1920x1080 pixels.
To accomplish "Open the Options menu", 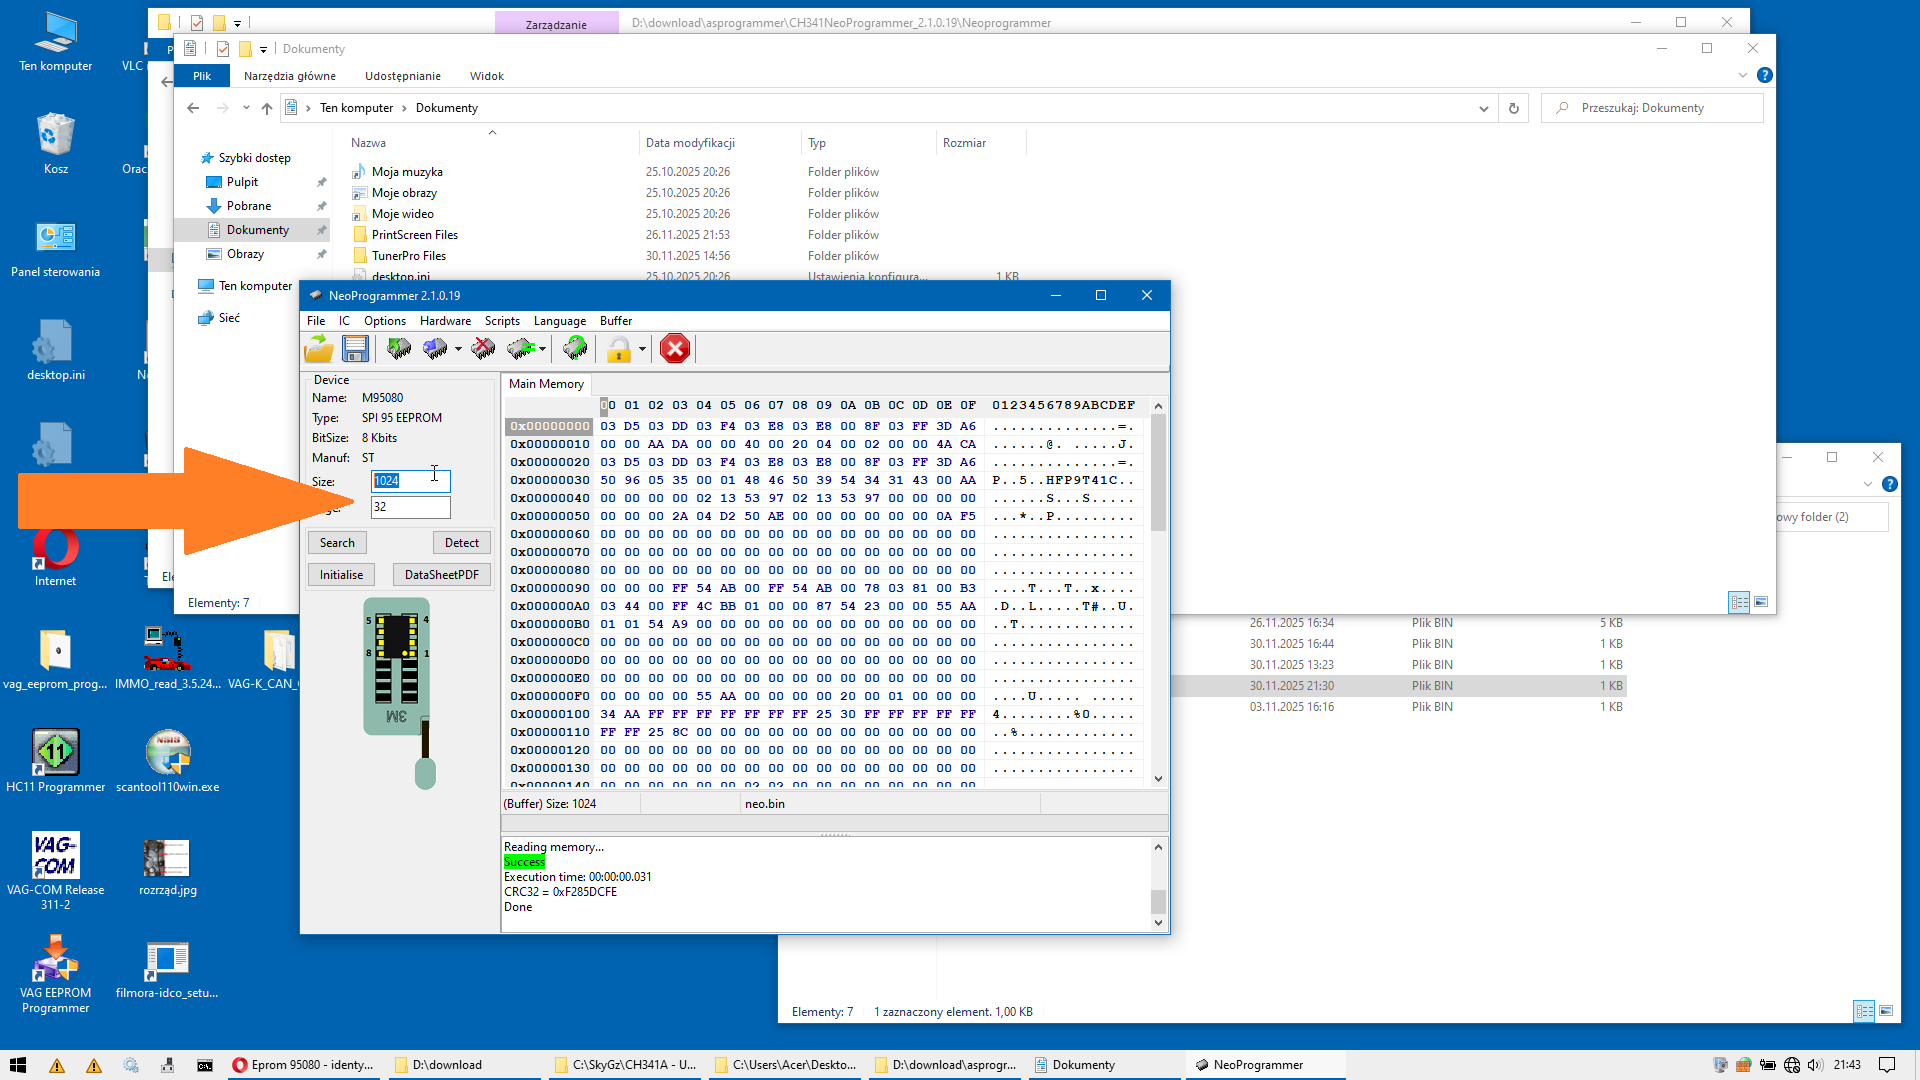I will 385,321.
